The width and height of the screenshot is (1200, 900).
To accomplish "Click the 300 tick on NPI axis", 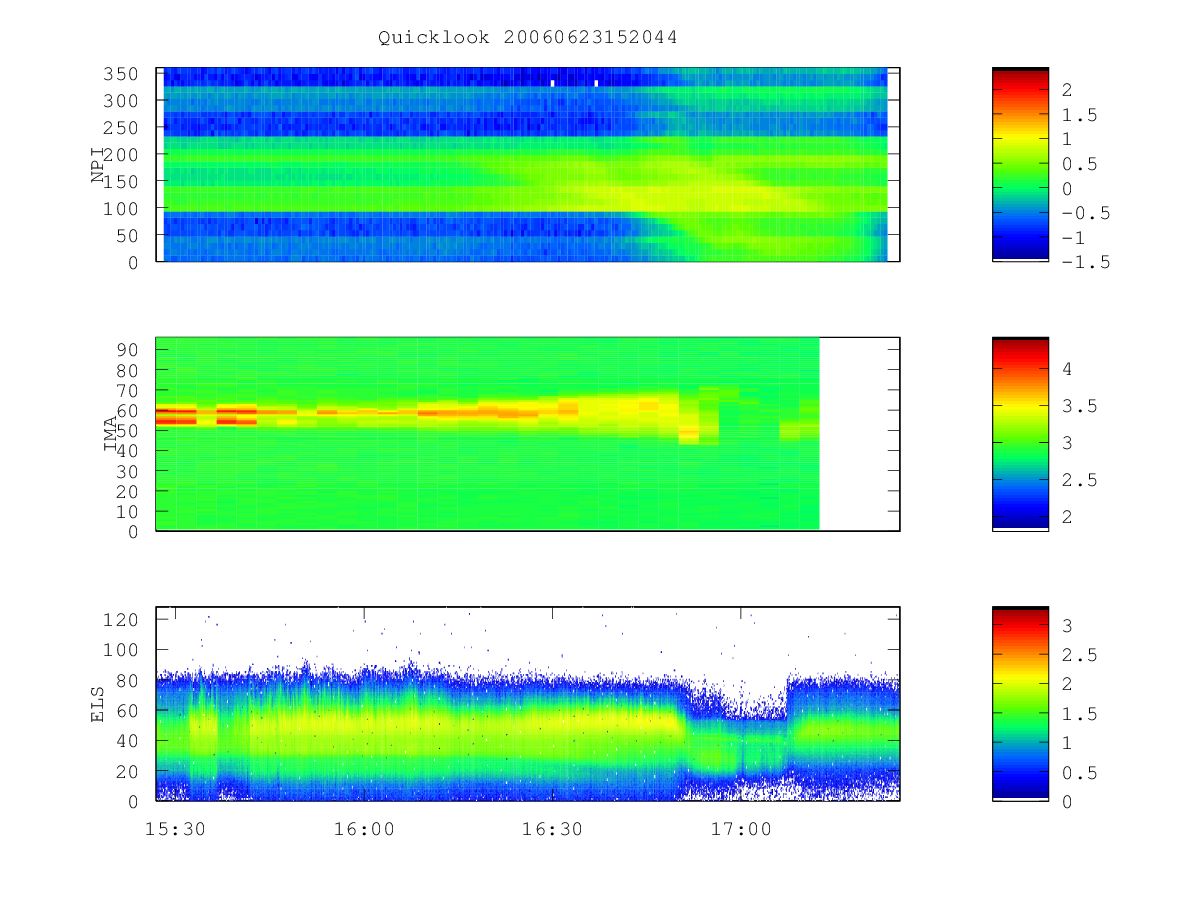I will click(123, 101).
